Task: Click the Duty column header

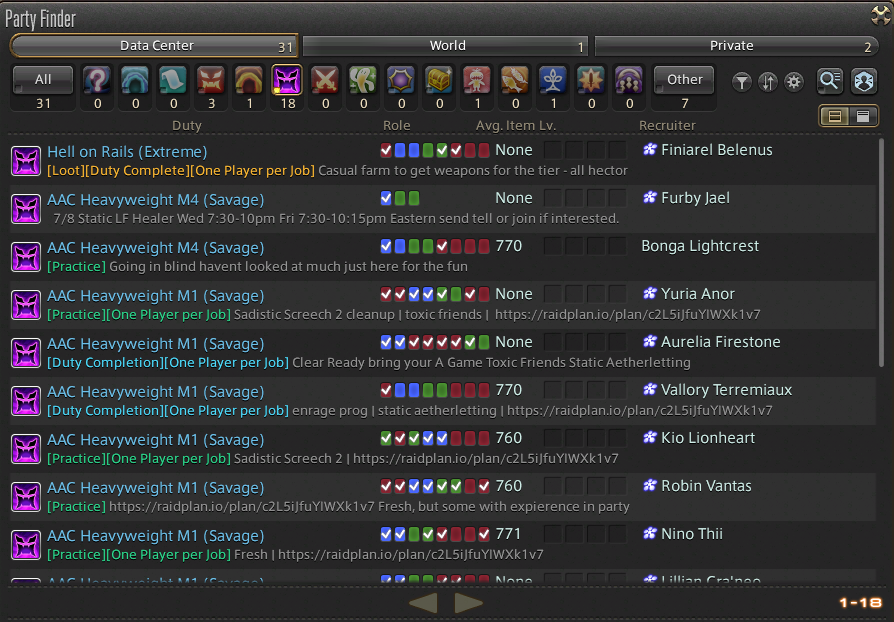Action: tap(186, 125)
